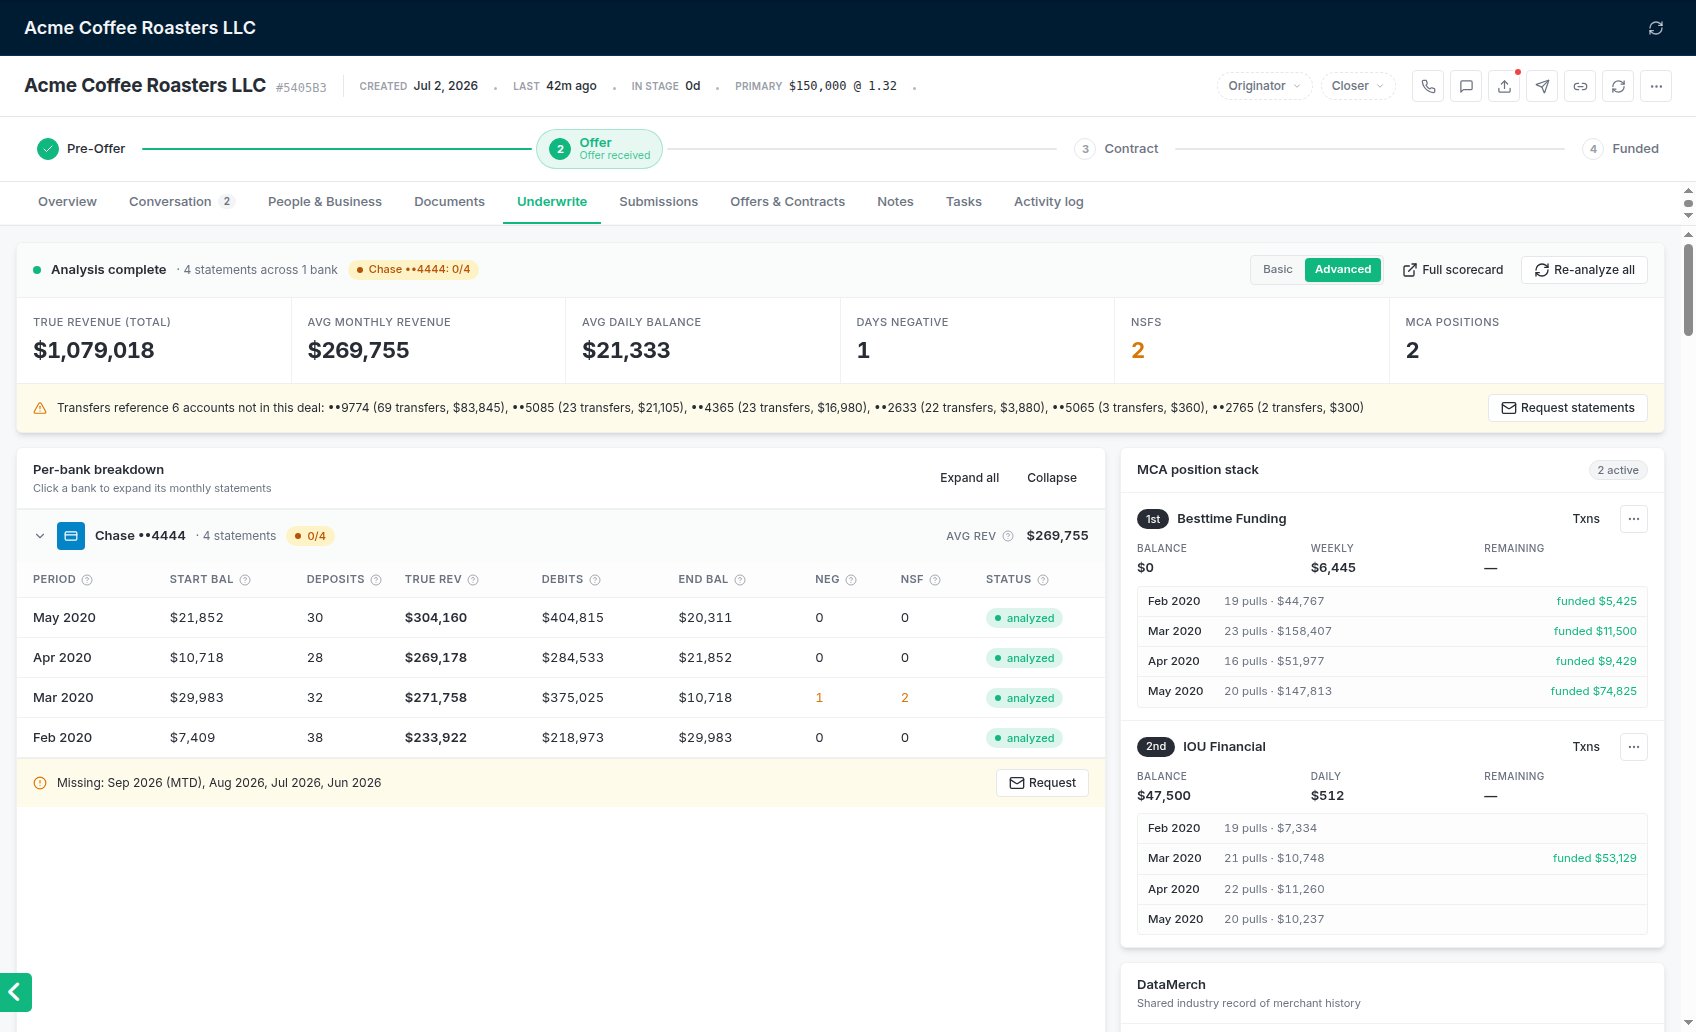1696x1032 pixels.
Task: Click the Chase bank card icon
Action: tap(71, 536)
